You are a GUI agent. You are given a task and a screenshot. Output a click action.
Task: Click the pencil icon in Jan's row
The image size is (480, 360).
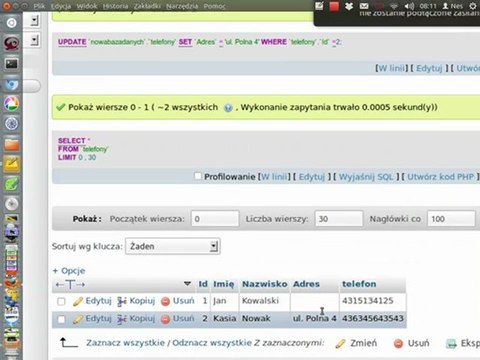(x=78, y=301)
